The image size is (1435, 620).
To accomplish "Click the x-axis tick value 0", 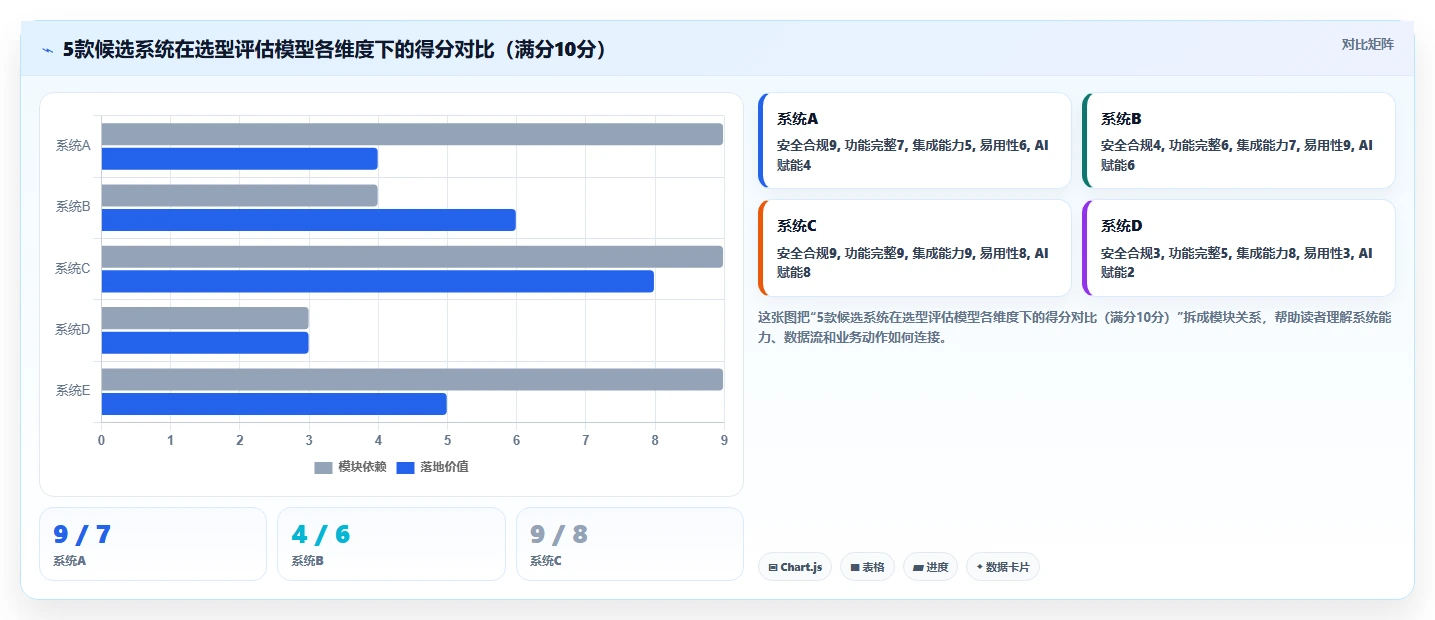I will coord(101,440).
